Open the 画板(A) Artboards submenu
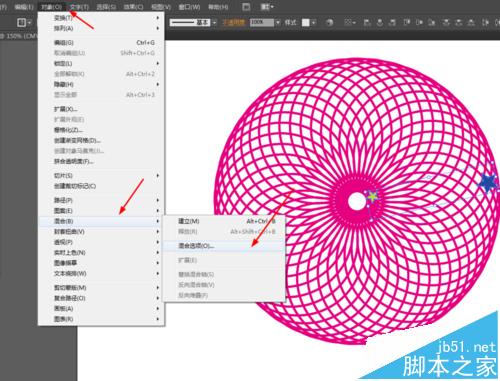This screenshot has height=381, width=500. coord(101,309)
